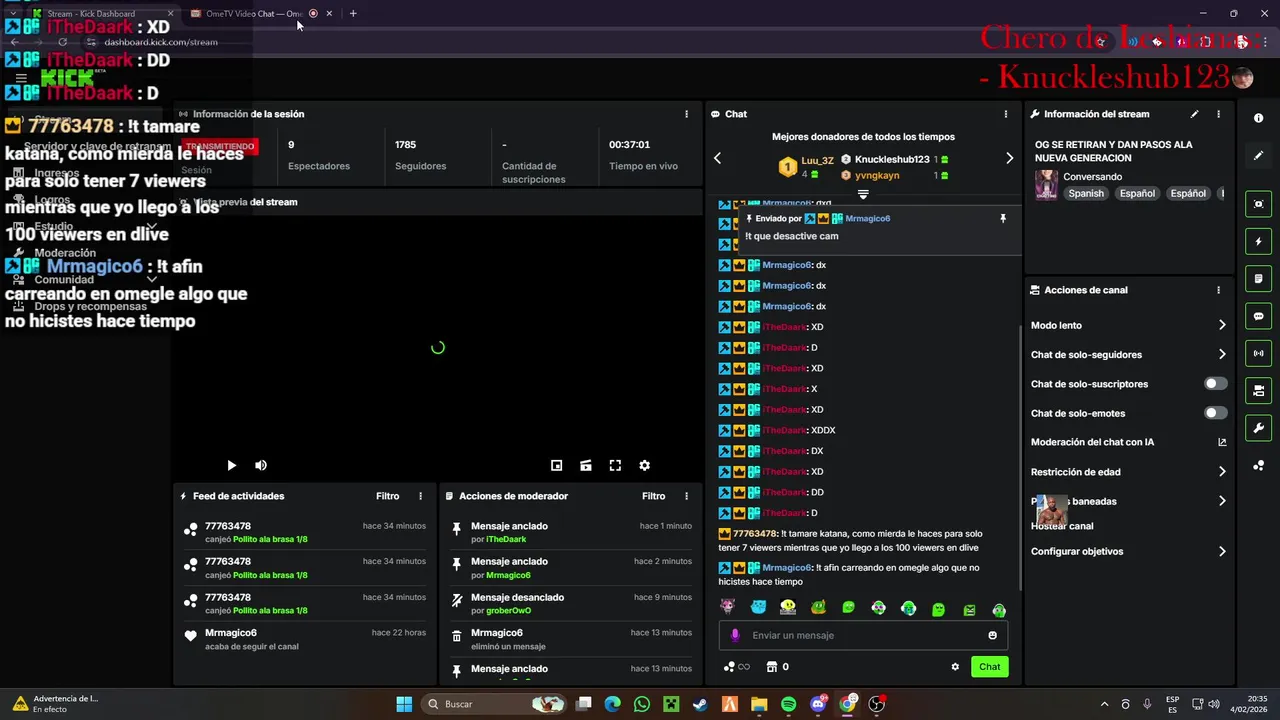Open OBS Studio from the taskbar
This screenshot has height=720, width=1280.
(877, 704)
